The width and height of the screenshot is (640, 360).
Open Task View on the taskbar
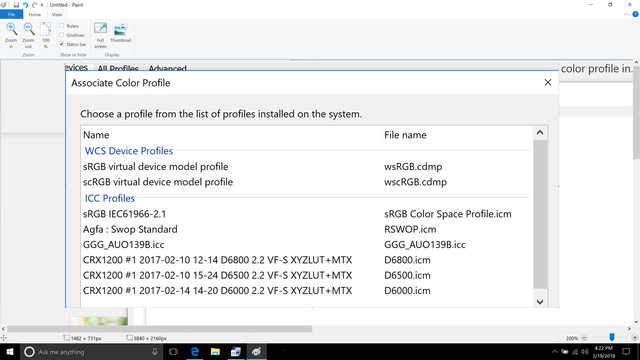[x=173, y=352]
